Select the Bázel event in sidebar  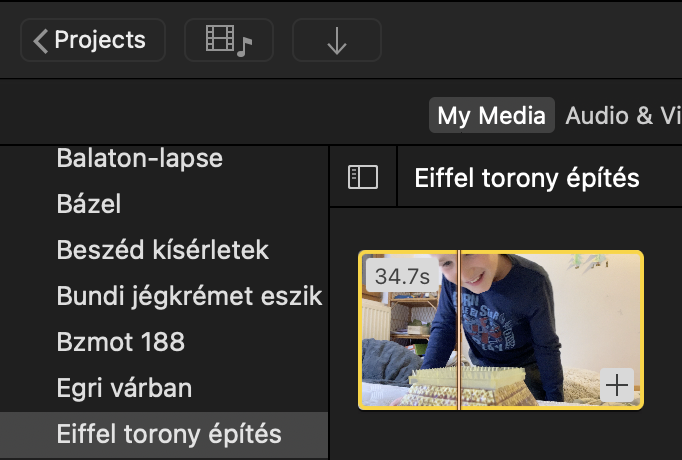point(88,204)
